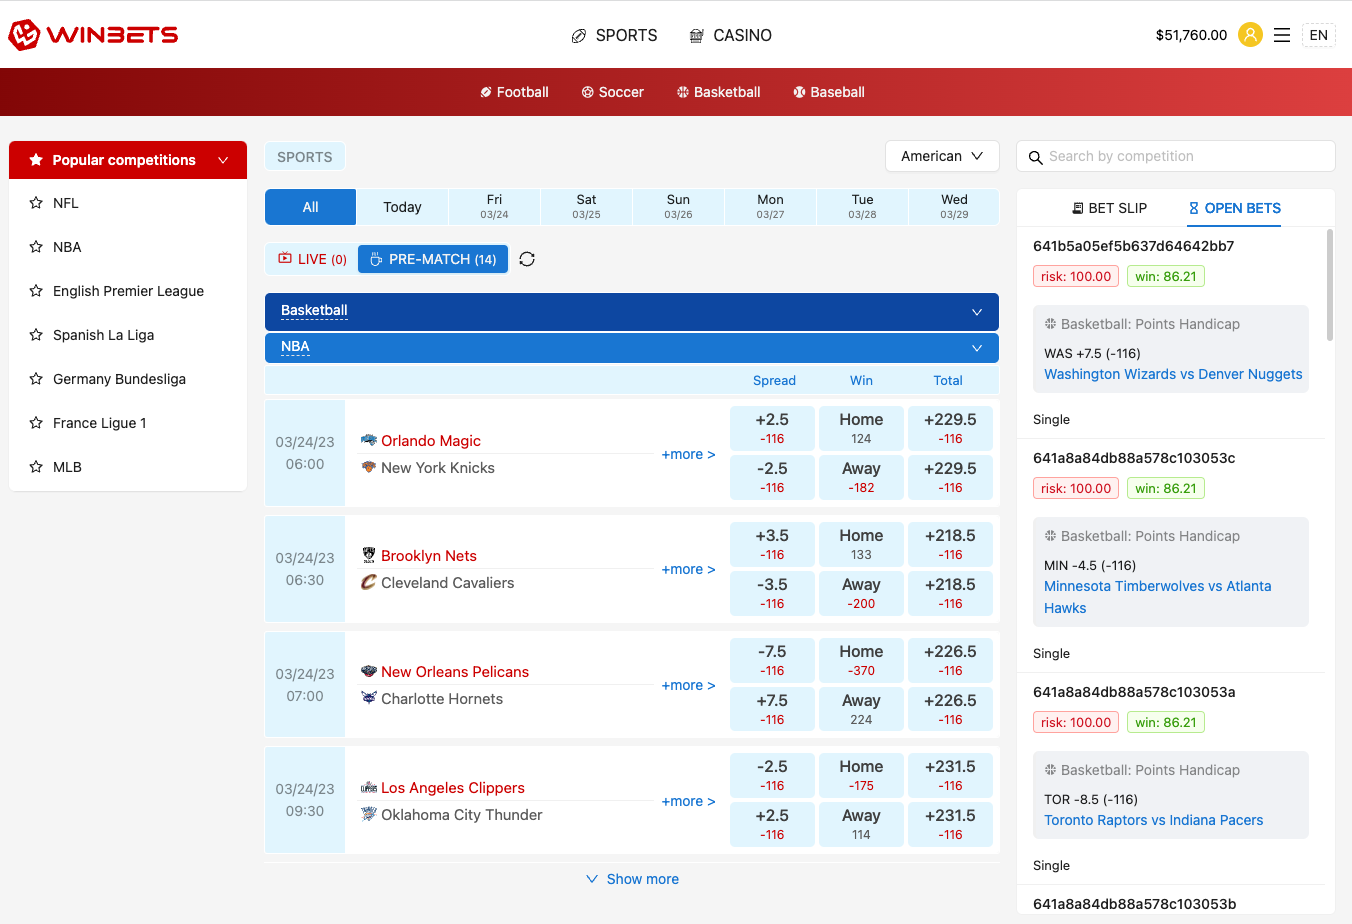Click the refresh matches icon

coord(527,259)
